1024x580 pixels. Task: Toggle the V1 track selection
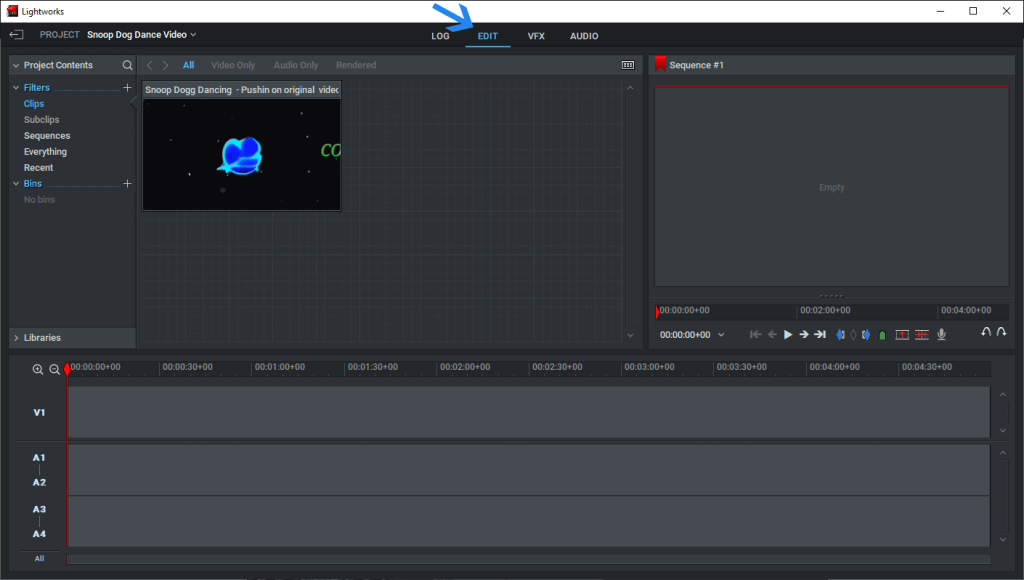pyautogui.click(x=39, y=413)
